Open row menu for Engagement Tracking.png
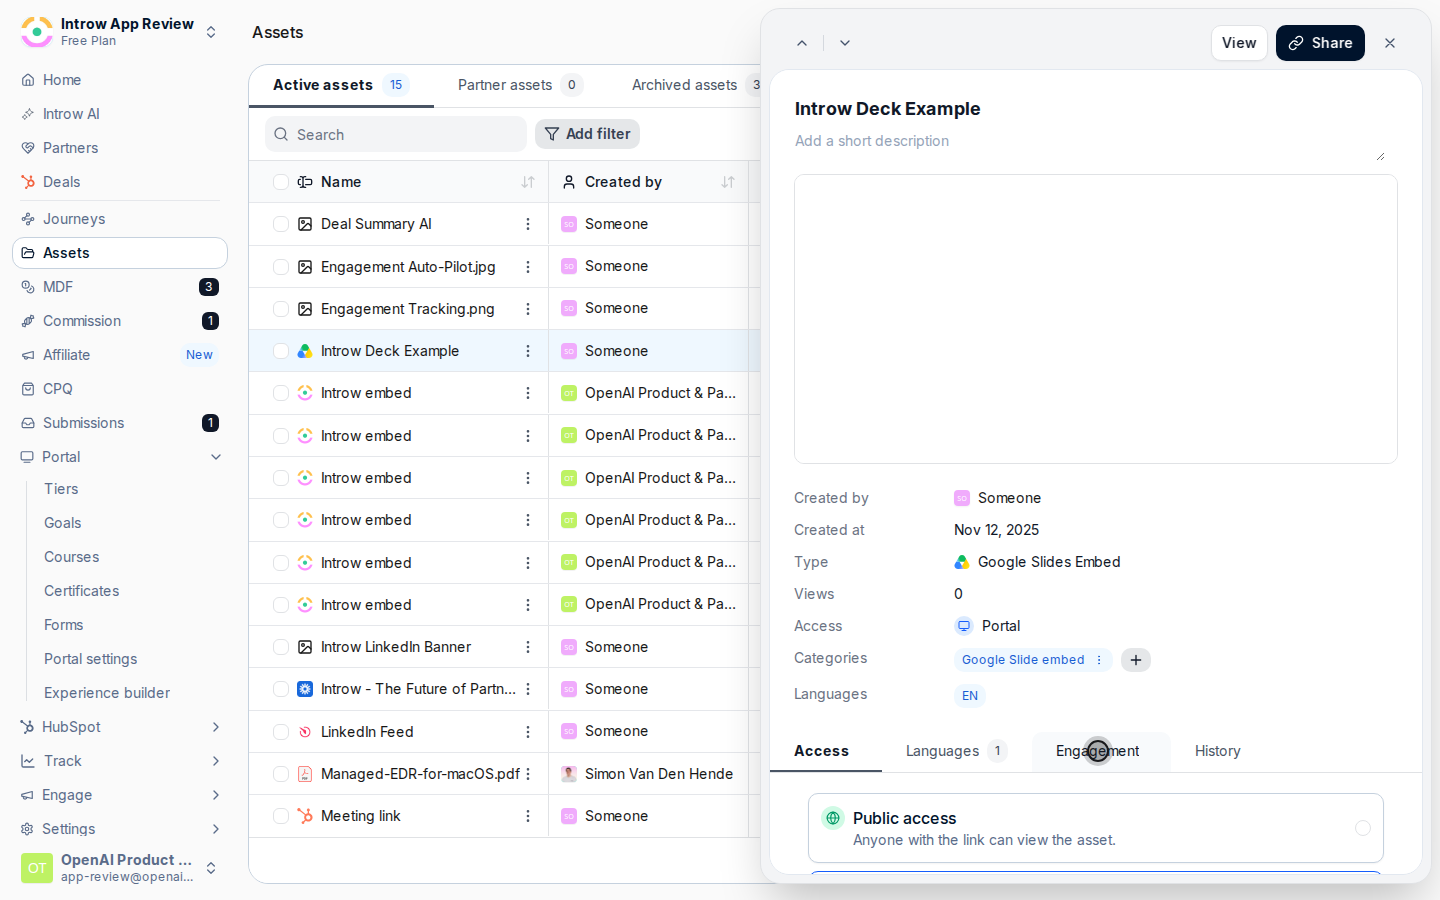The height and width of the screenshot is (900, 1440). click(528, 309)
